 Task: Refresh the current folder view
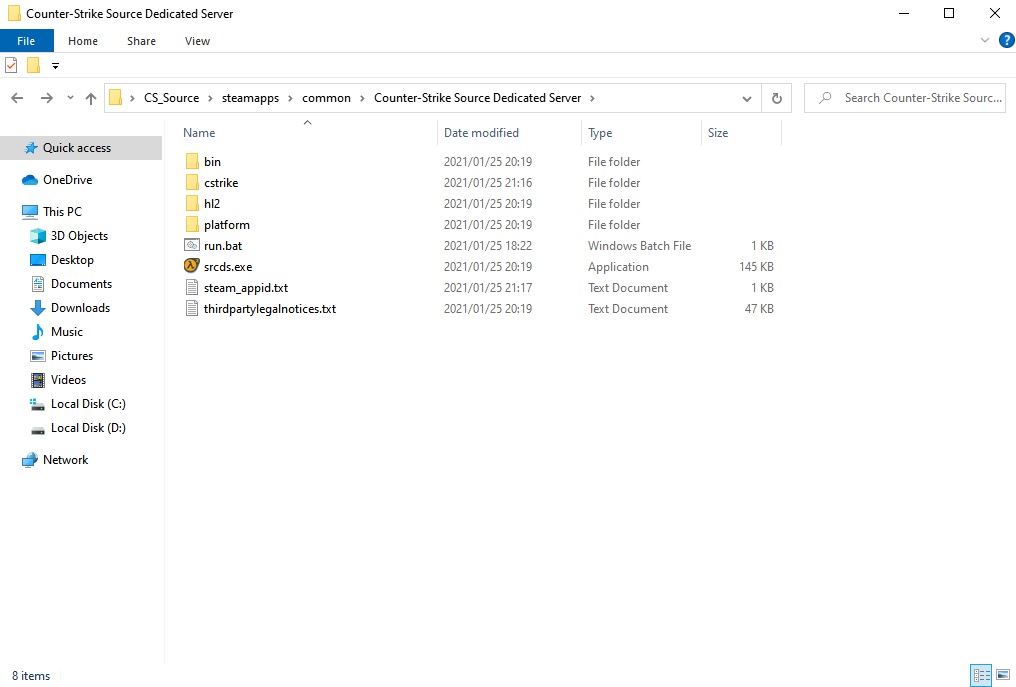point(776,98)
